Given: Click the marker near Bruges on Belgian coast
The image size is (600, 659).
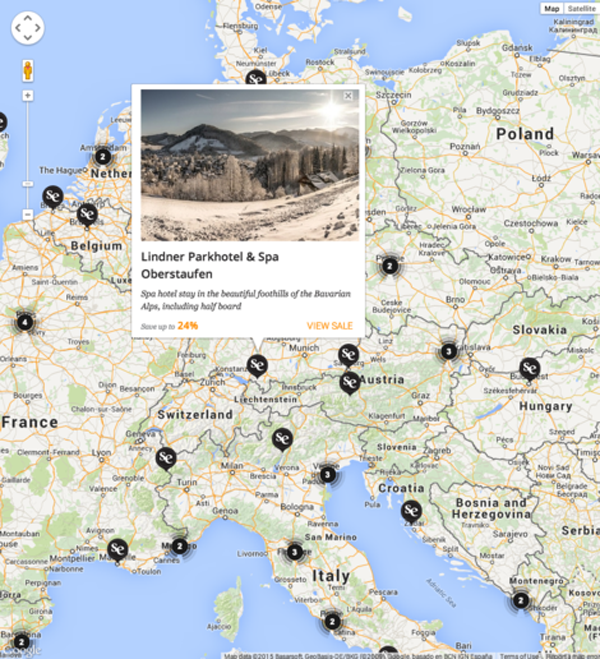Looking at the screenshot, I should 53,196.
